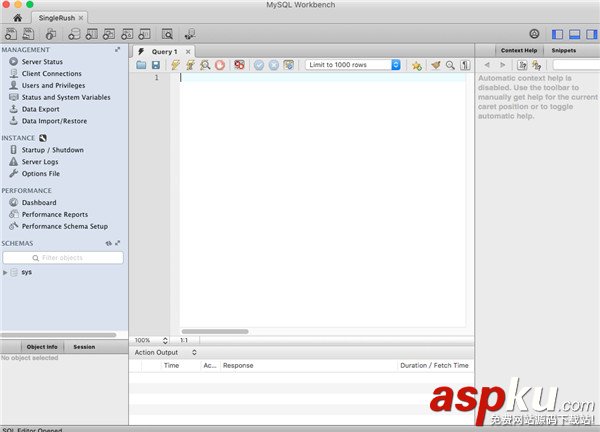Open find panel magnifier icon
The height and width of the screenshot is (432, 600).
[450, 65]
